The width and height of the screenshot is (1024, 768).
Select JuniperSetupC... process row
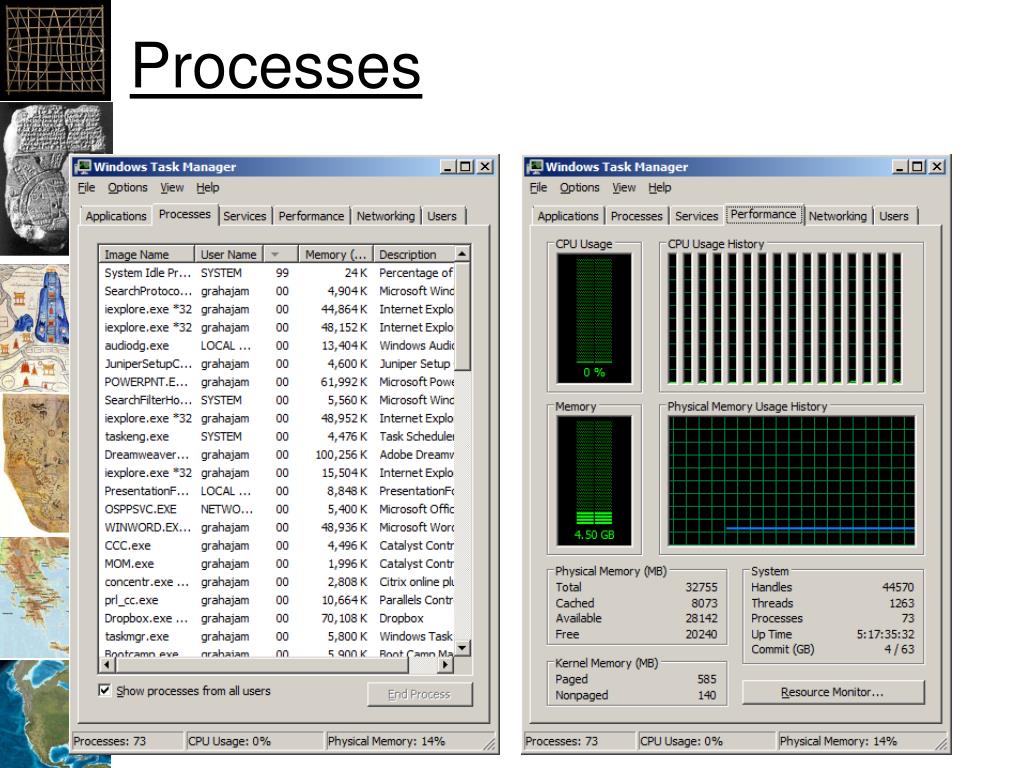click(x=277, y=364)
